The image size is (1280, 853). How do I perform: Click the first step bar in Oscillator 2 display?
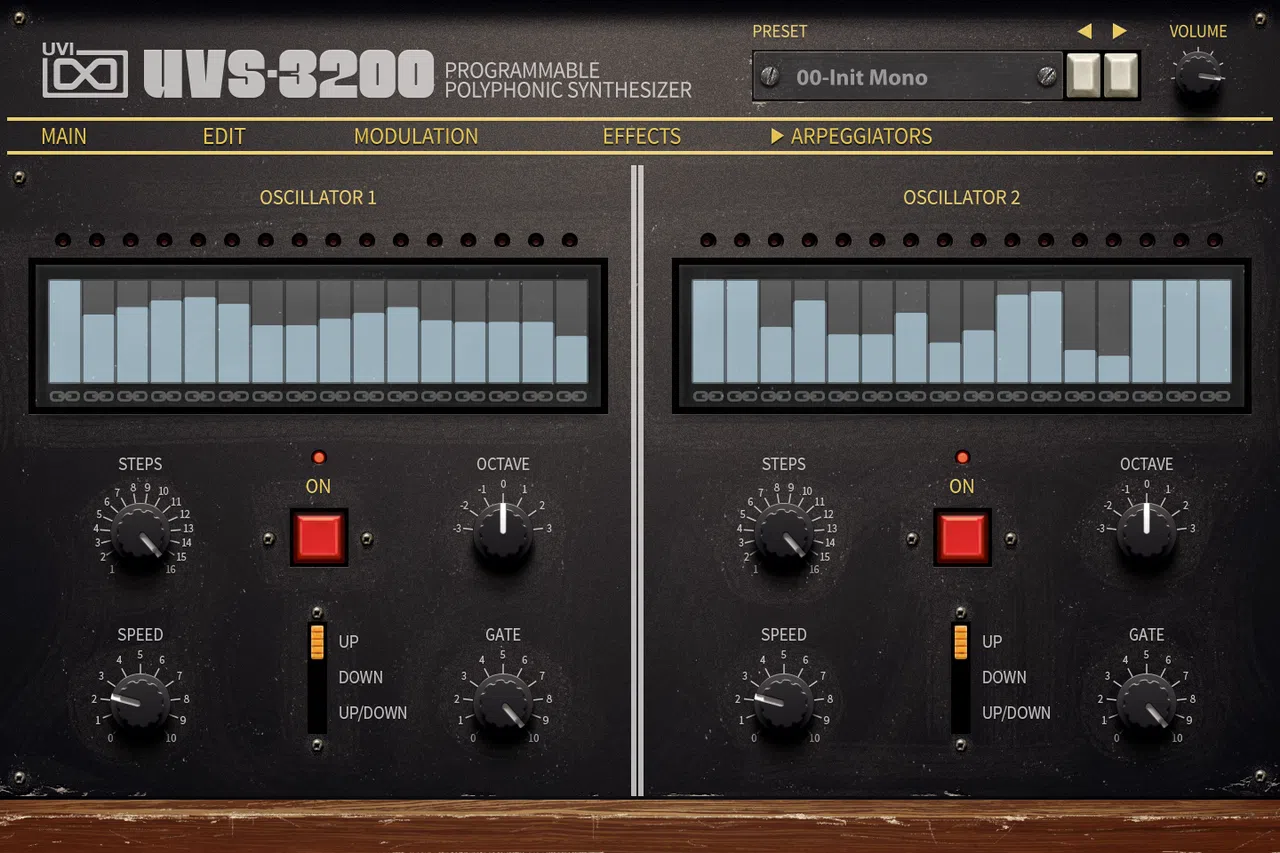(x=708, y=331)
